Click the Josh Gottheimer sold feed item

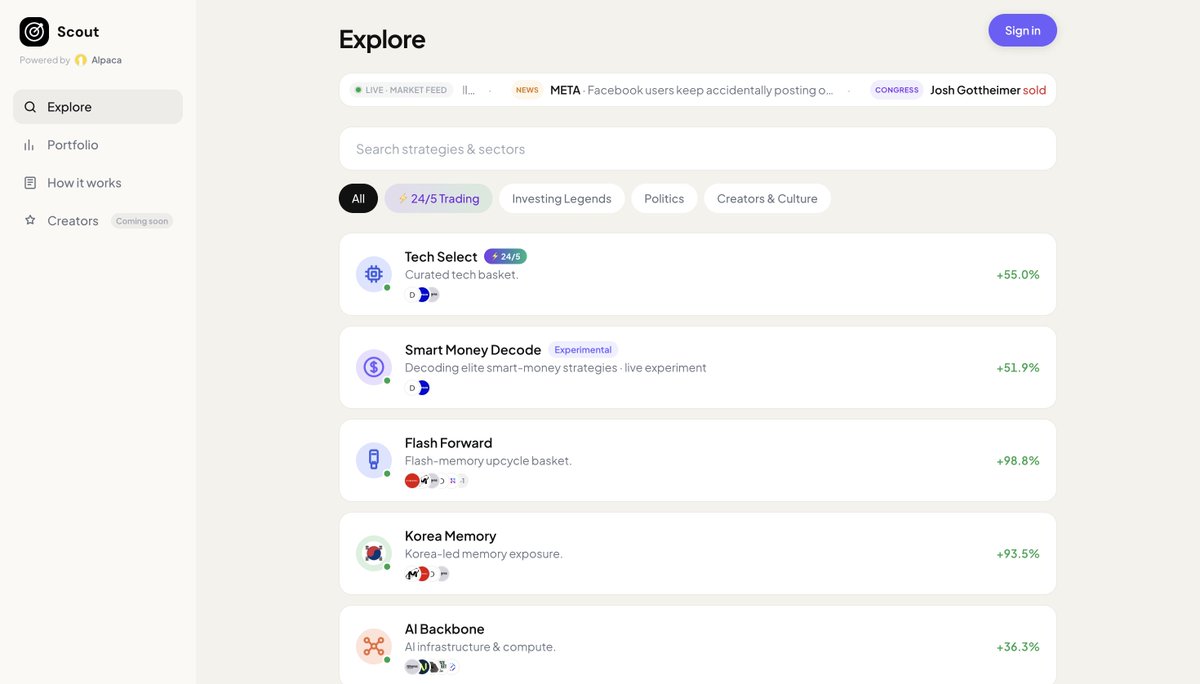point(988,90)
